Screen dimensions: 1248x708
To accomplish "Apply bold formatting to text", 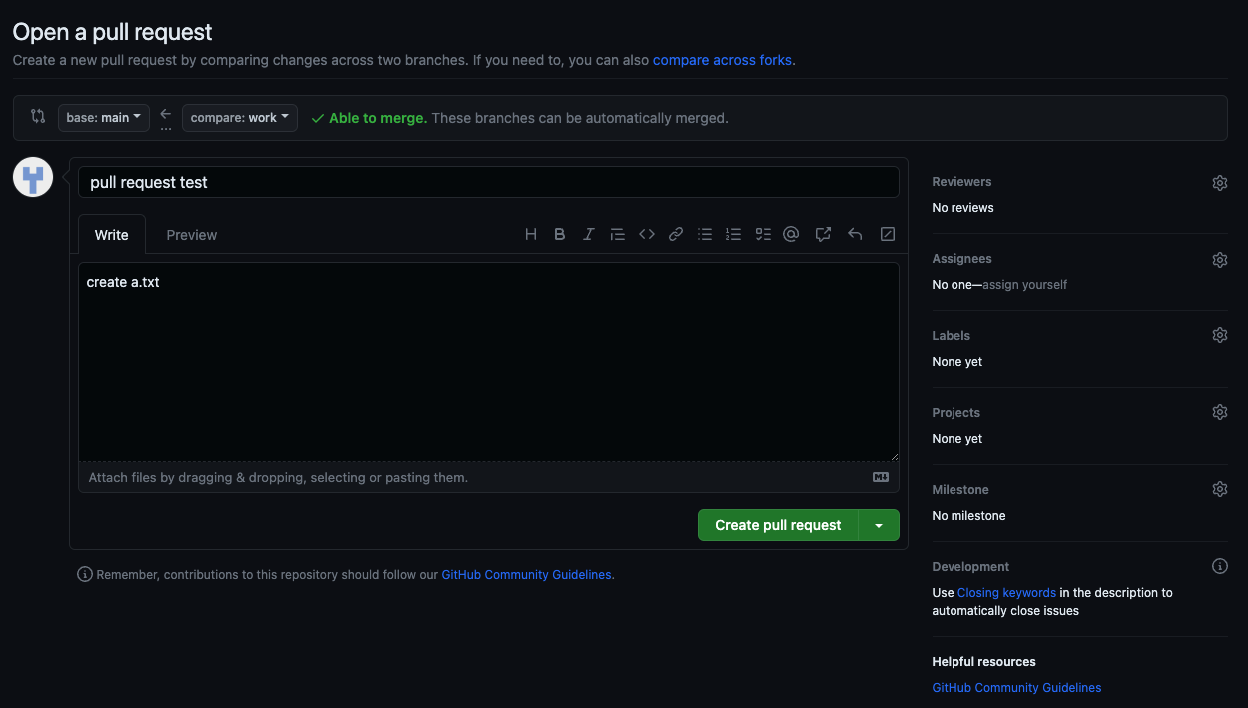I will click(x=560, y=234).
